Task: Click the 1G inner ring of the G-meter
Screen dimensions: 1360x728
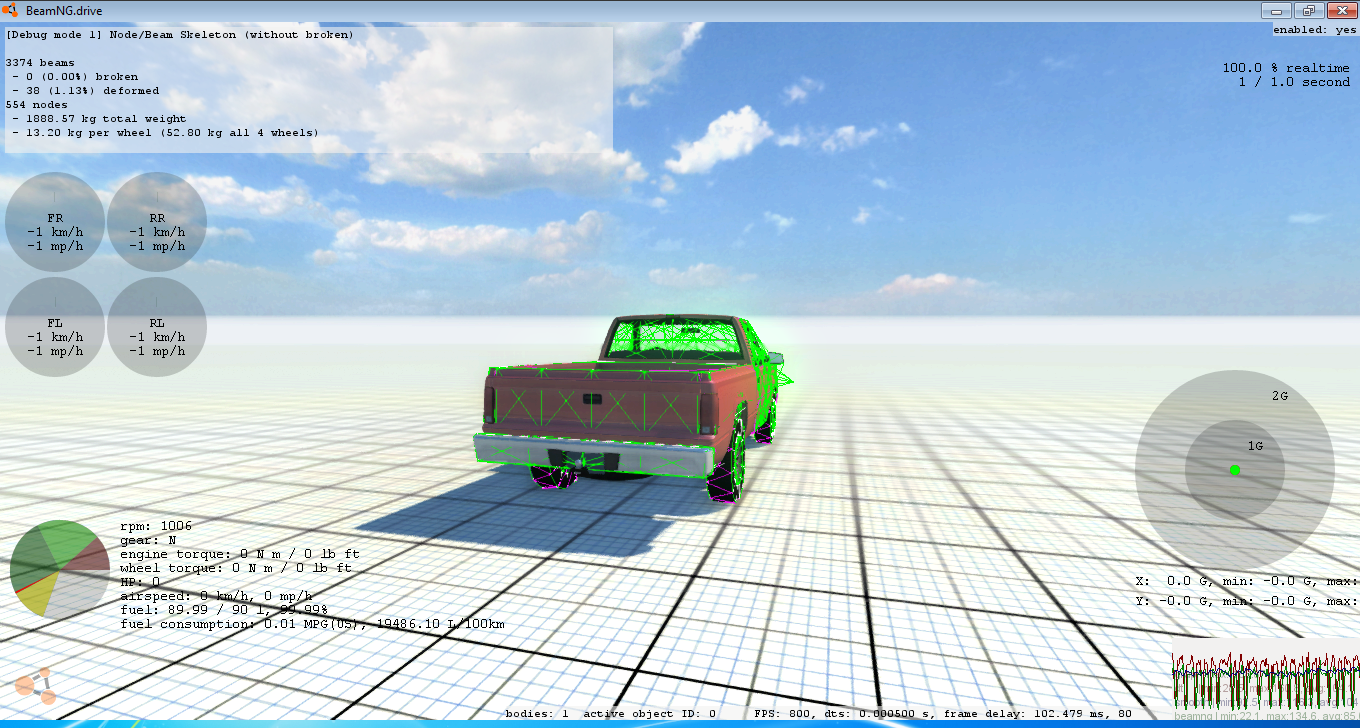Action: pyautogui.click(x=1235, y=470)
